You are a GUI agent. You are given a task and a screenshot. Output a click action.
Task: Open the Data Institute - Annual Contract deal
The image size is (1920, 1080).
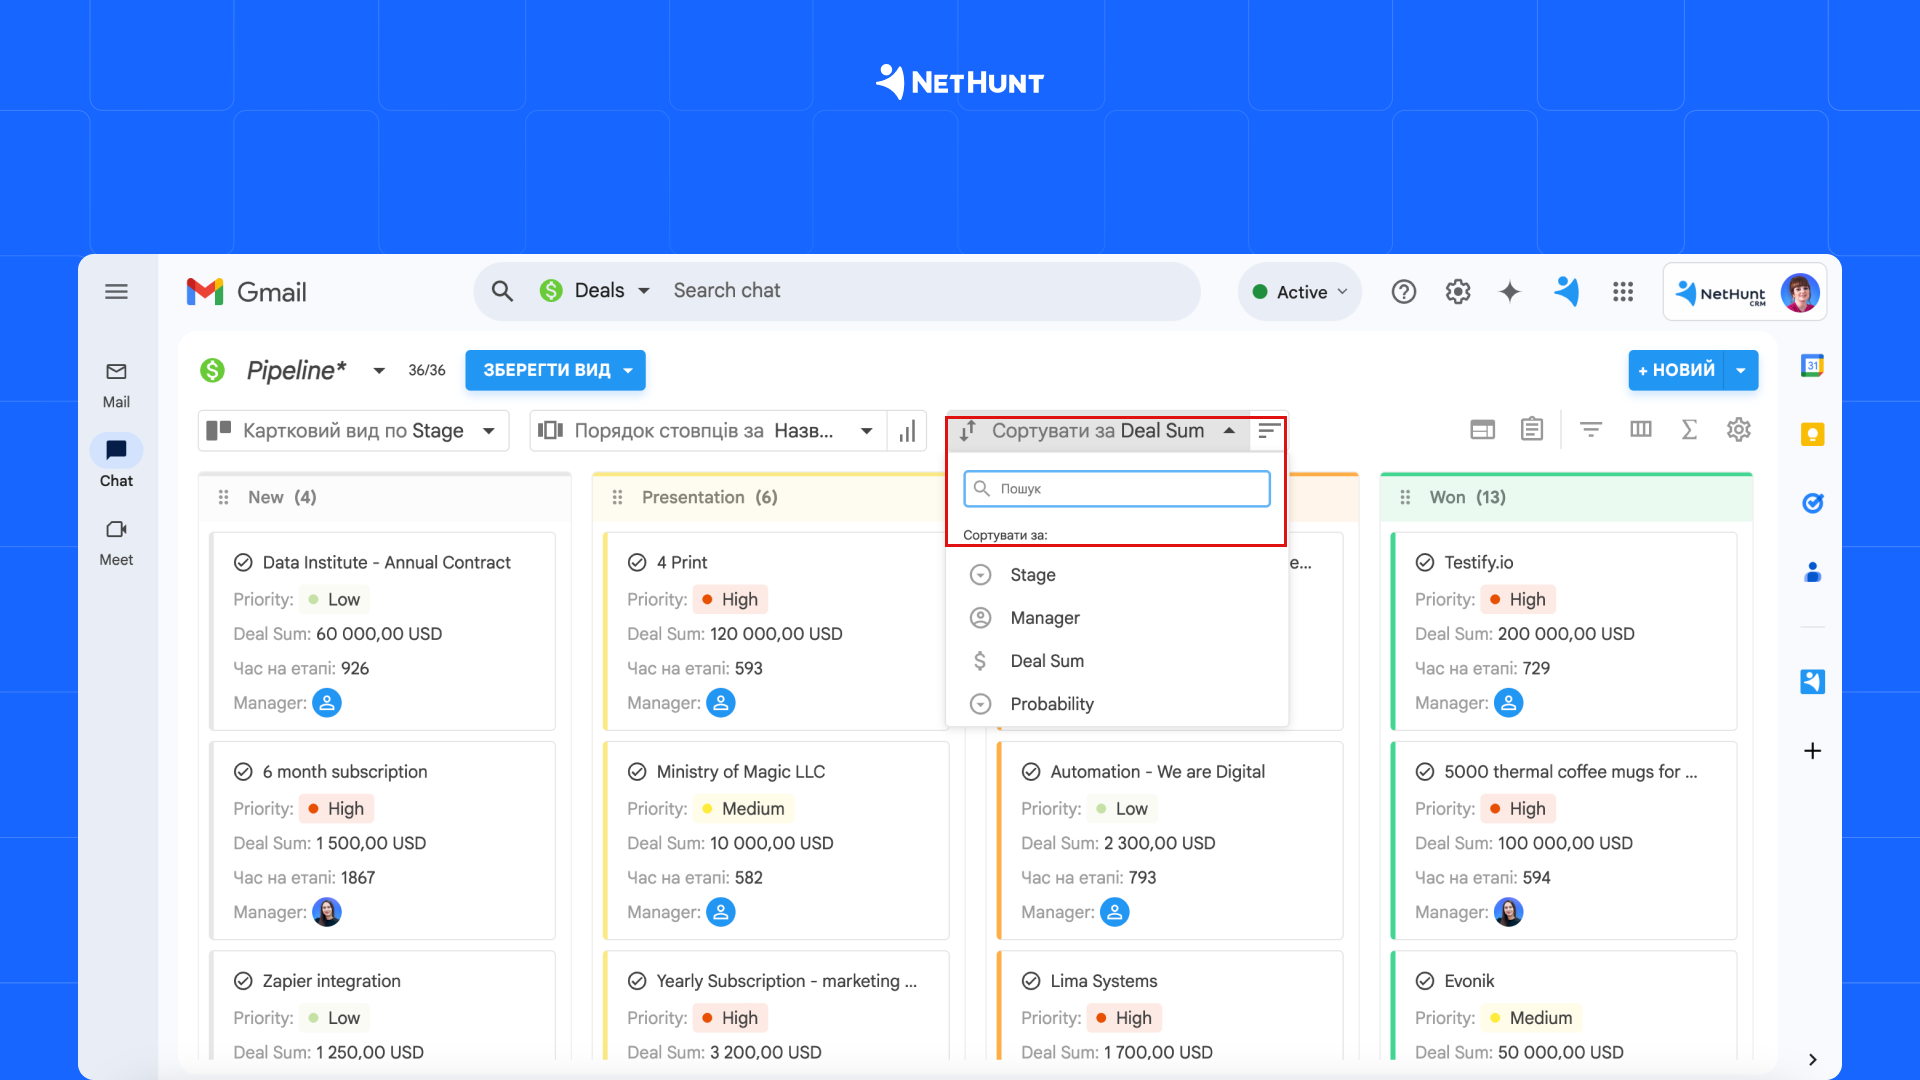click(386, 563)
